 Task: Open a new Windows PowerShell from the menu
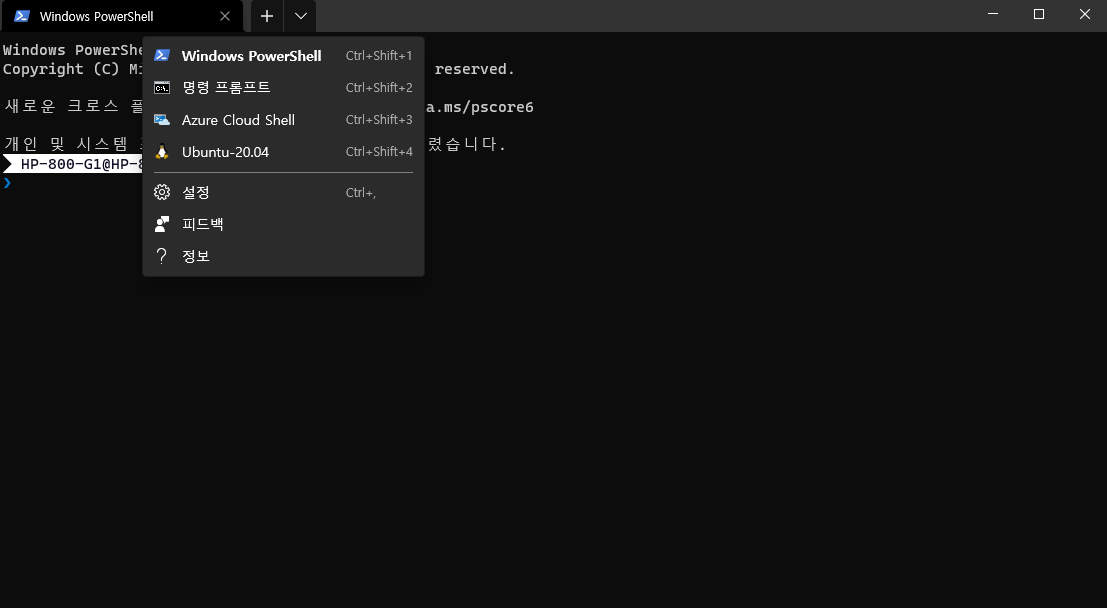251,55
